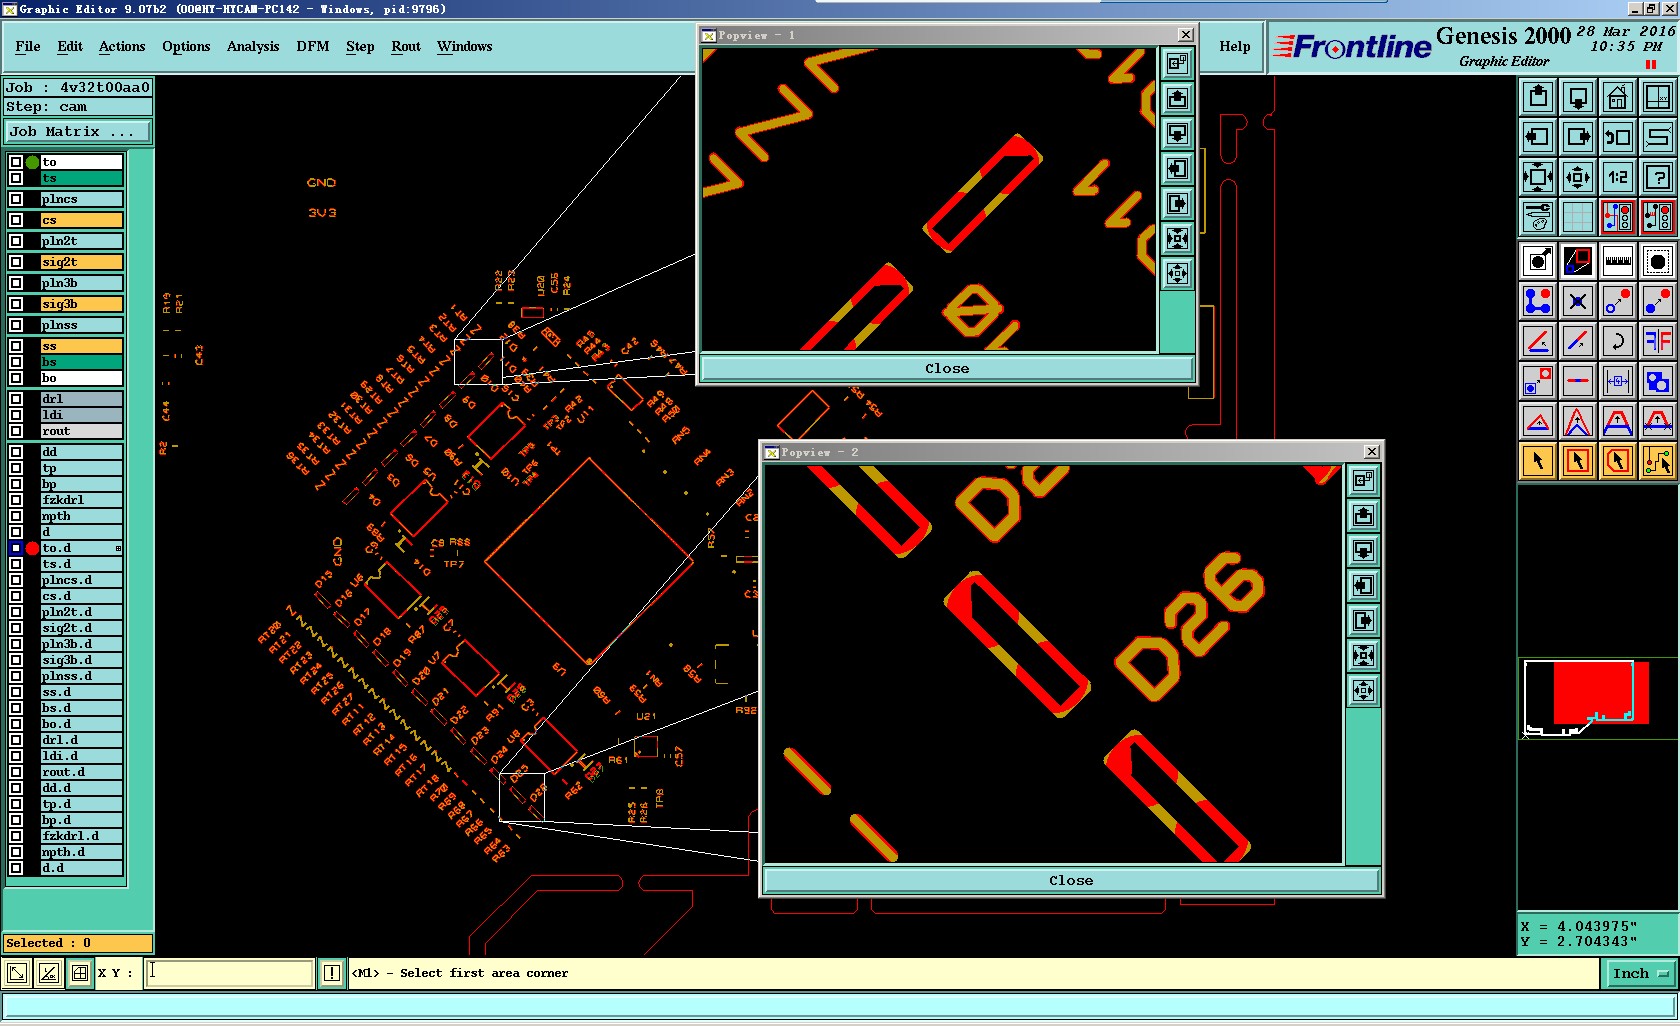
Task: Toggle checkbox for layer 'fzkdrl'
Action: coord(16,500)
